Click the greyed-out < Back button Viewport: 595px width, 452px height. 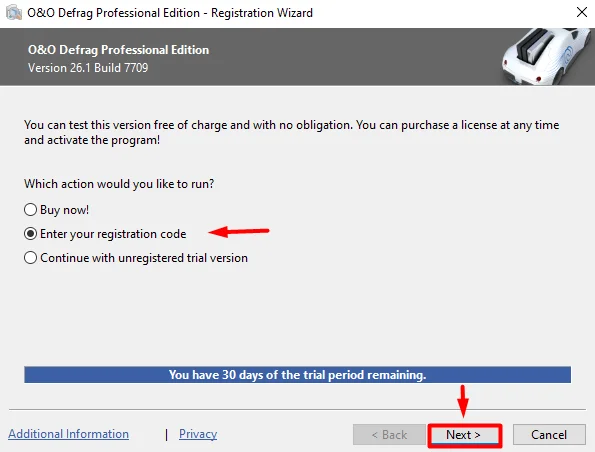click(389, 435)
